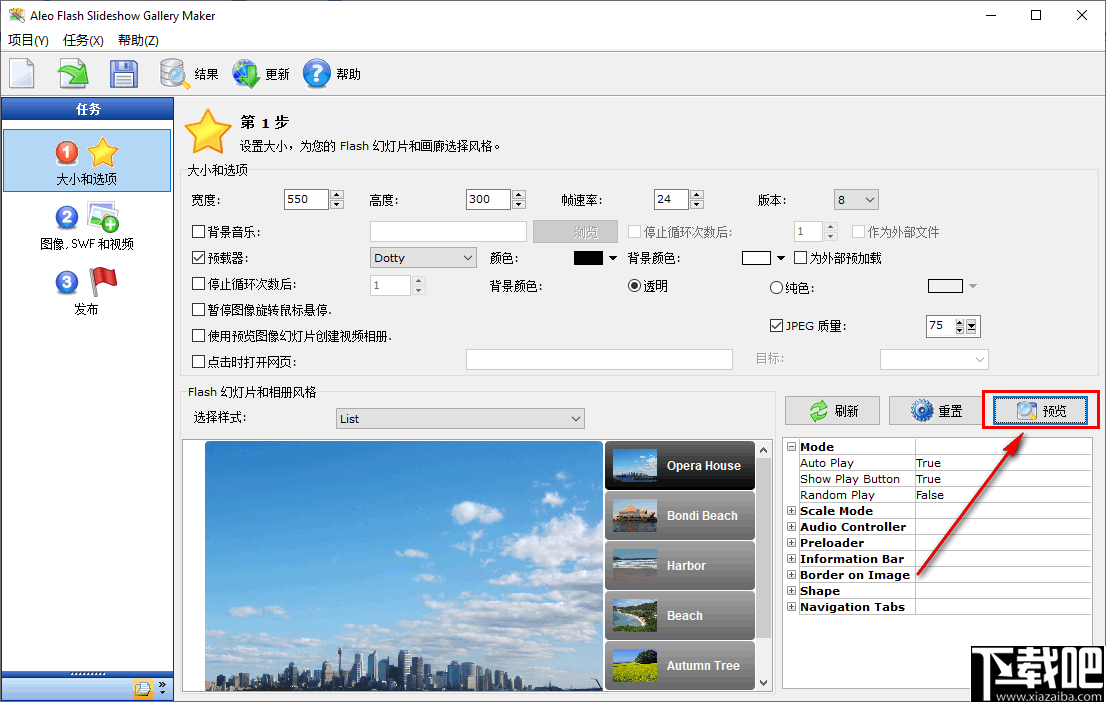Open the 项目(Y) menu

(x=28, y=40)
